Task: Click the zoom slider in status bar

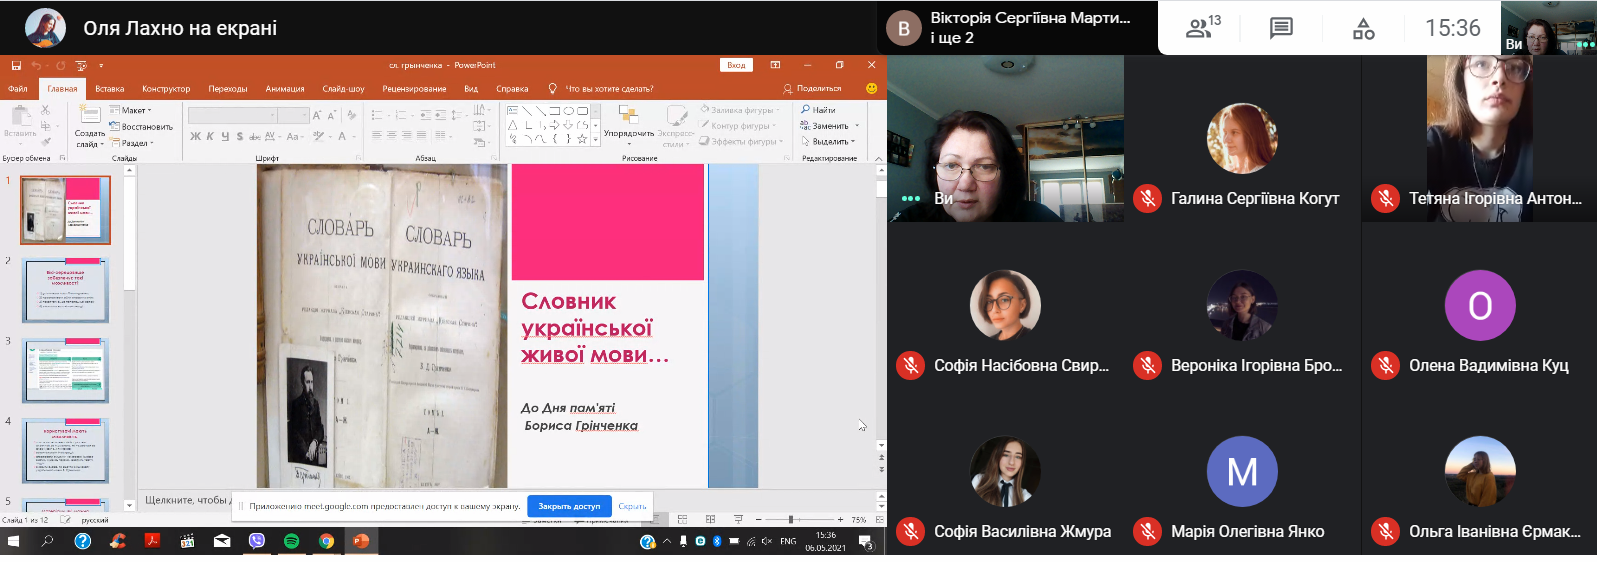Action: (x=791, y=520)
